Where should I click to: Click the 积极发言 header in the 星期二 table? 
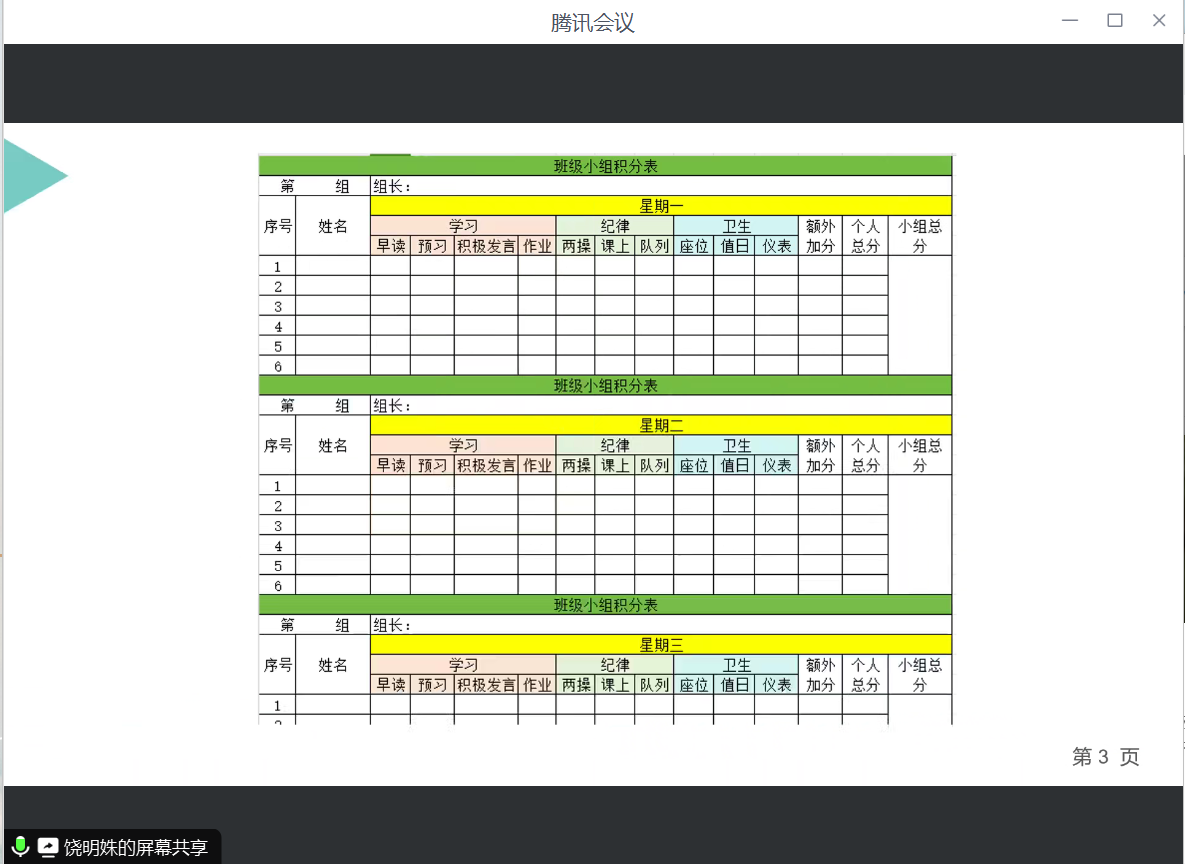[484, 465]
